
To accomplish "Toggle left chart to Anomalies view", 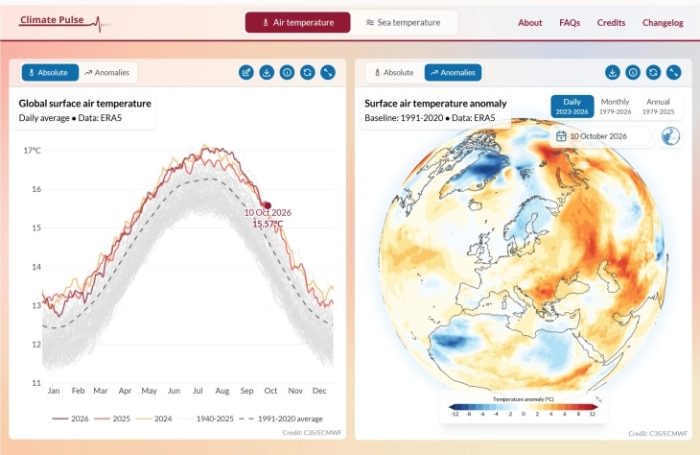I will 108,72.
